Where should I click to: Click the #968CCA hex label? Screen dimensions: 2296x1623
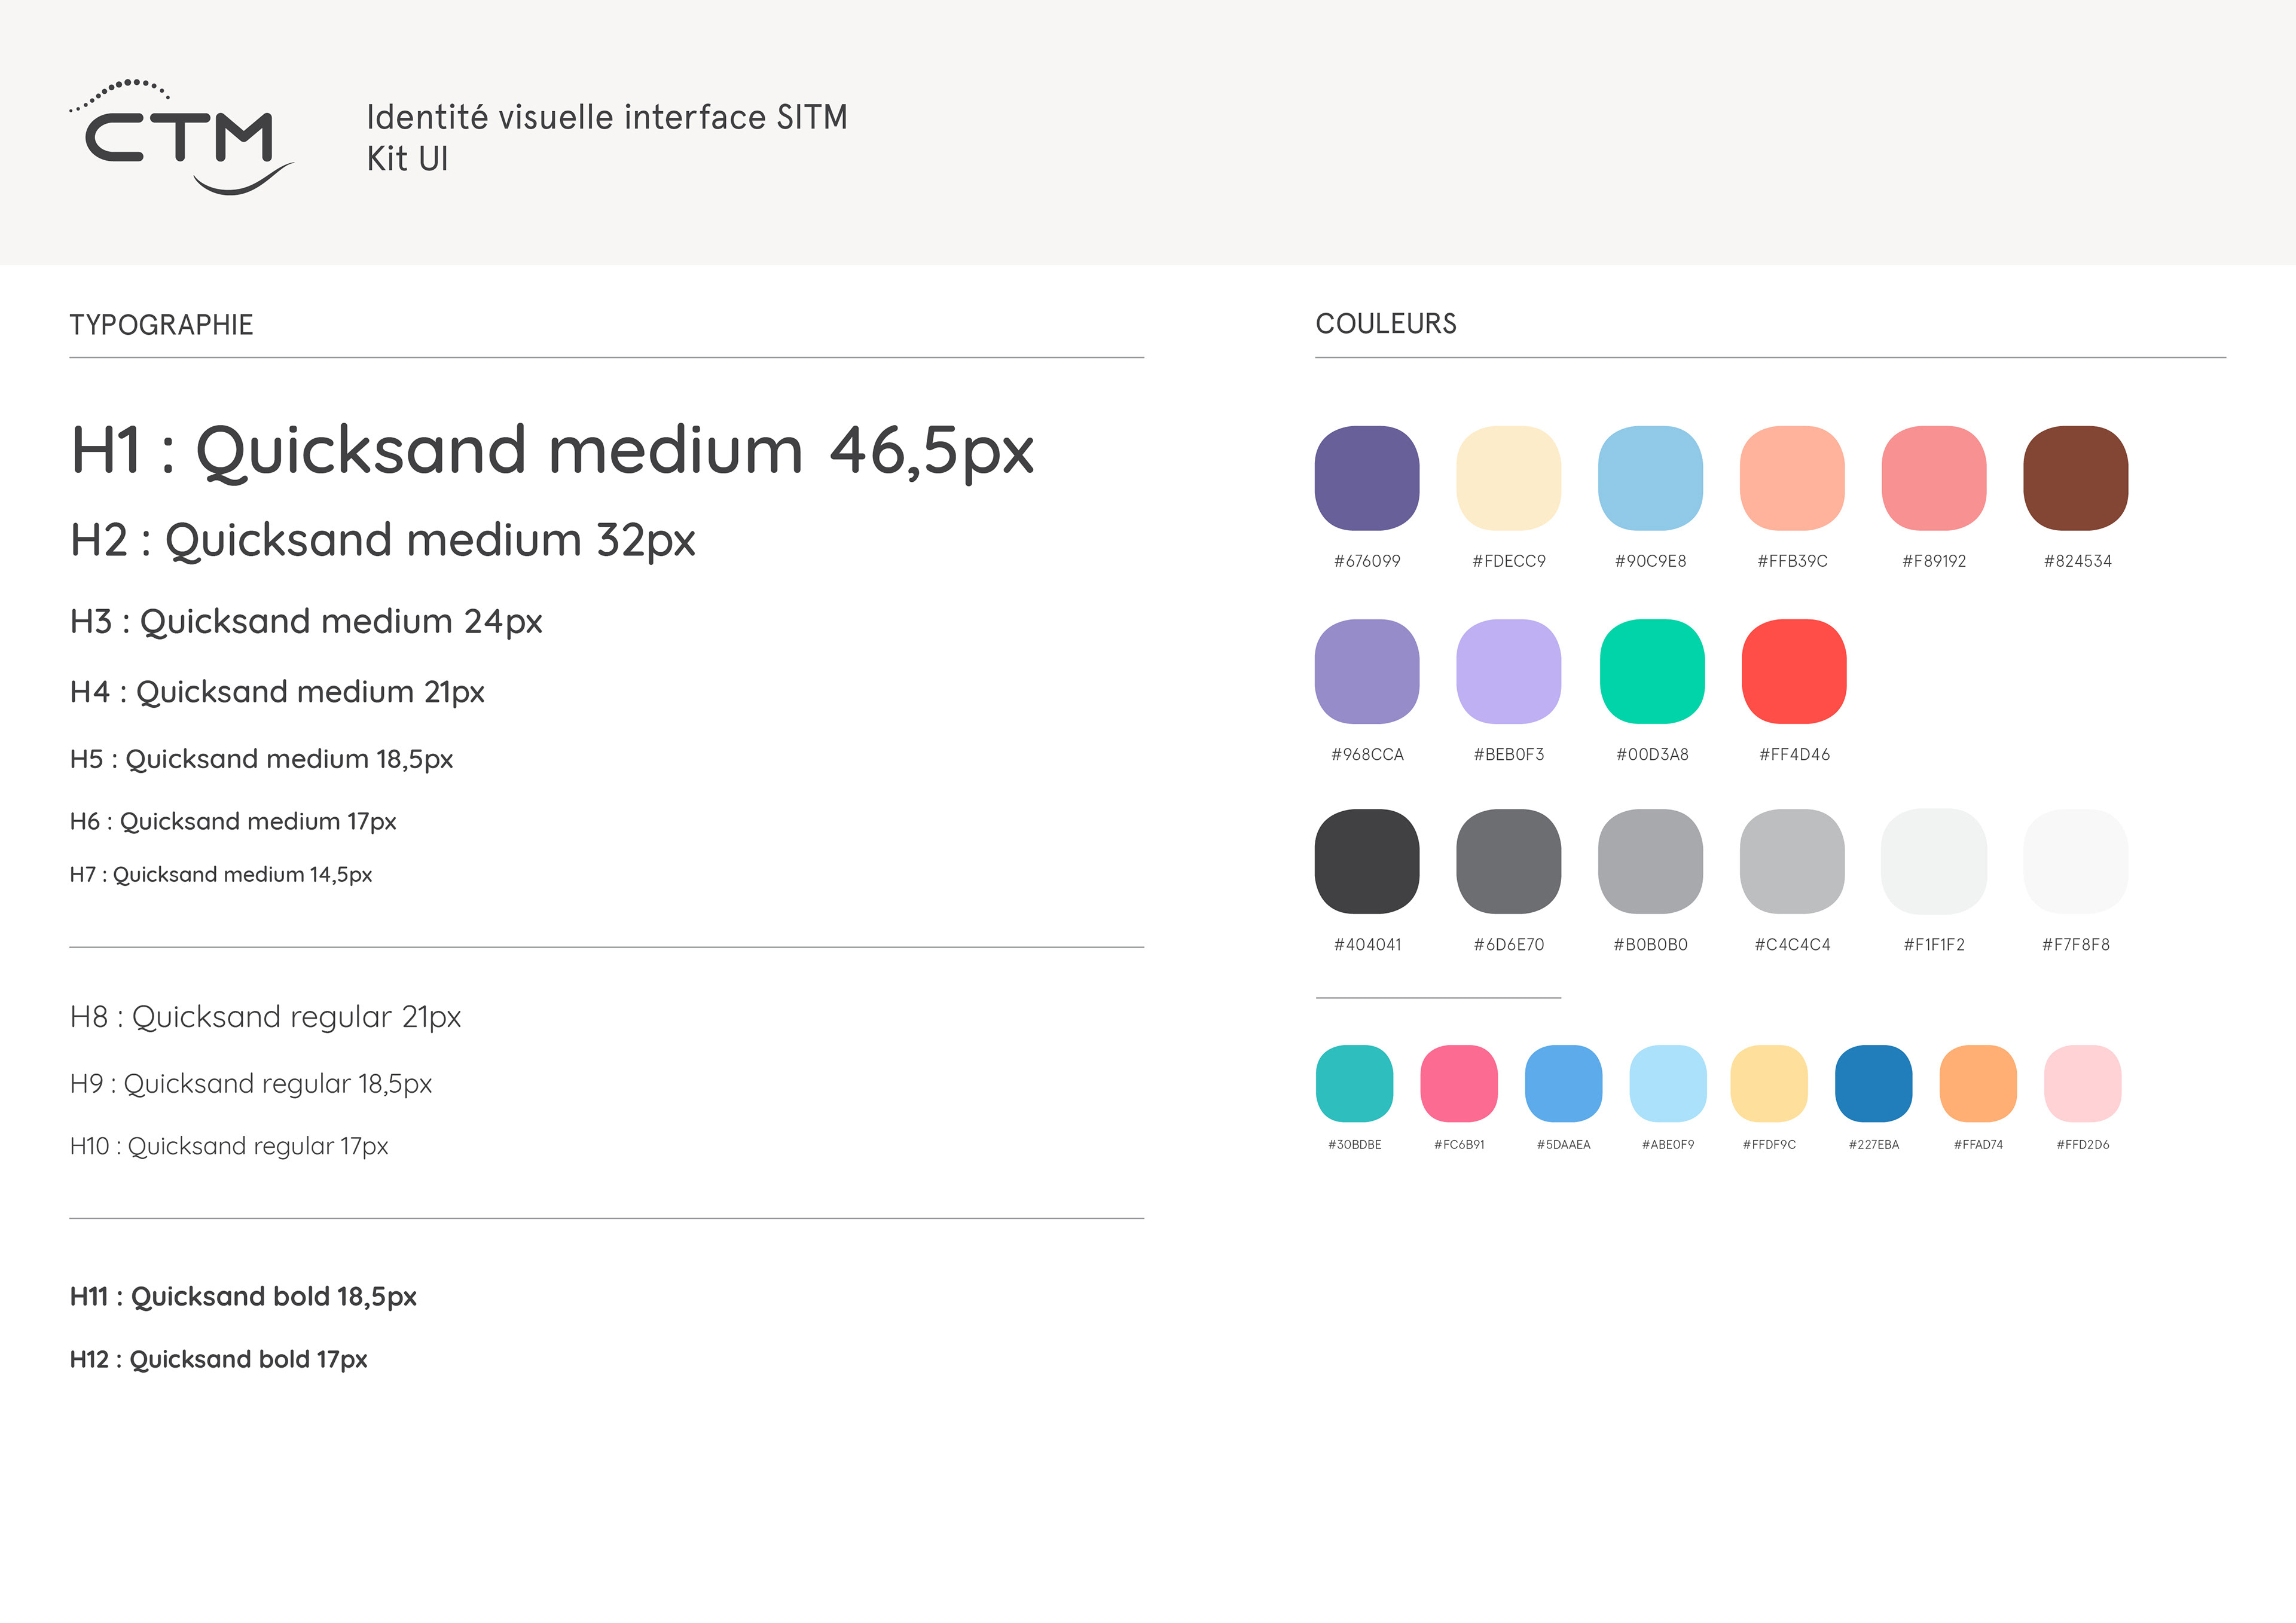(1367, 755)
